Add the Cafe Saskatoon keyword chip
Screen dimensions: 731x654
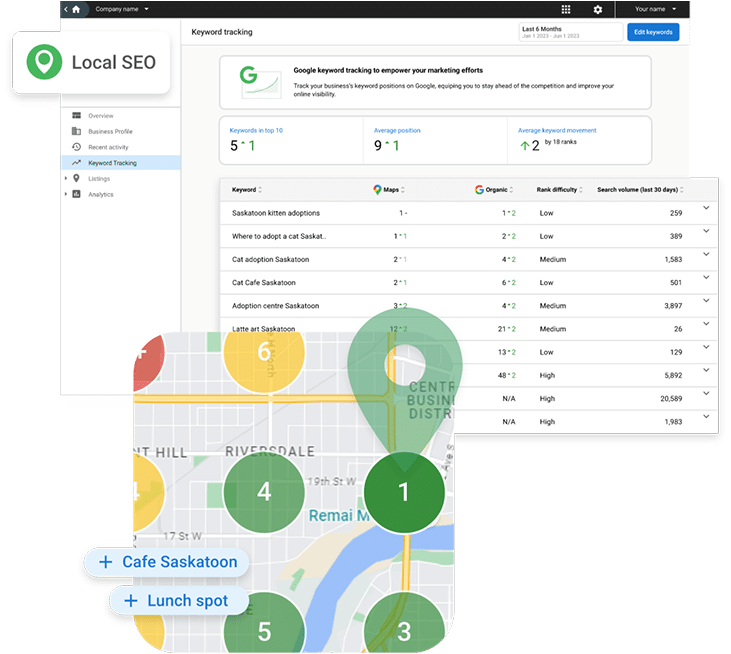pos(167,562)
